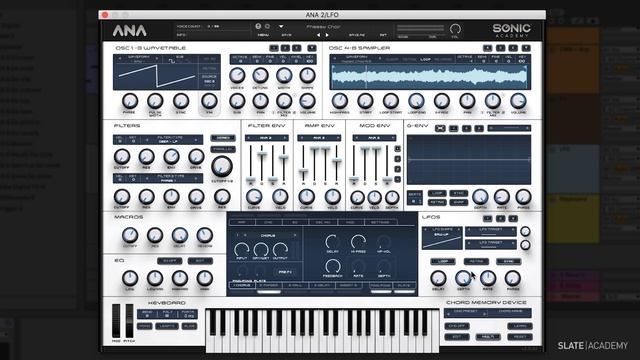Open the Filter Env preset selector

(267, 138)
